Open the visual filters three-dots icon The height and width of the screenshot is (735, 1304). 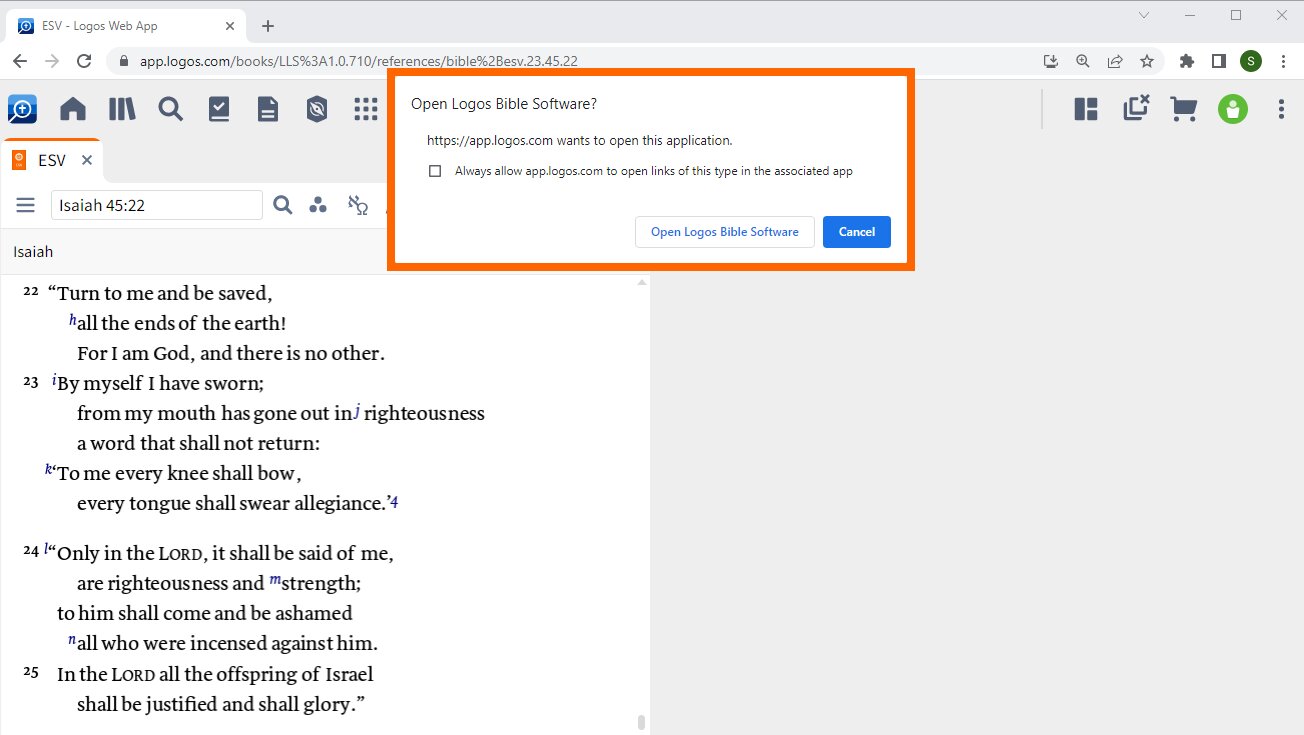click(x=318, y=205)
